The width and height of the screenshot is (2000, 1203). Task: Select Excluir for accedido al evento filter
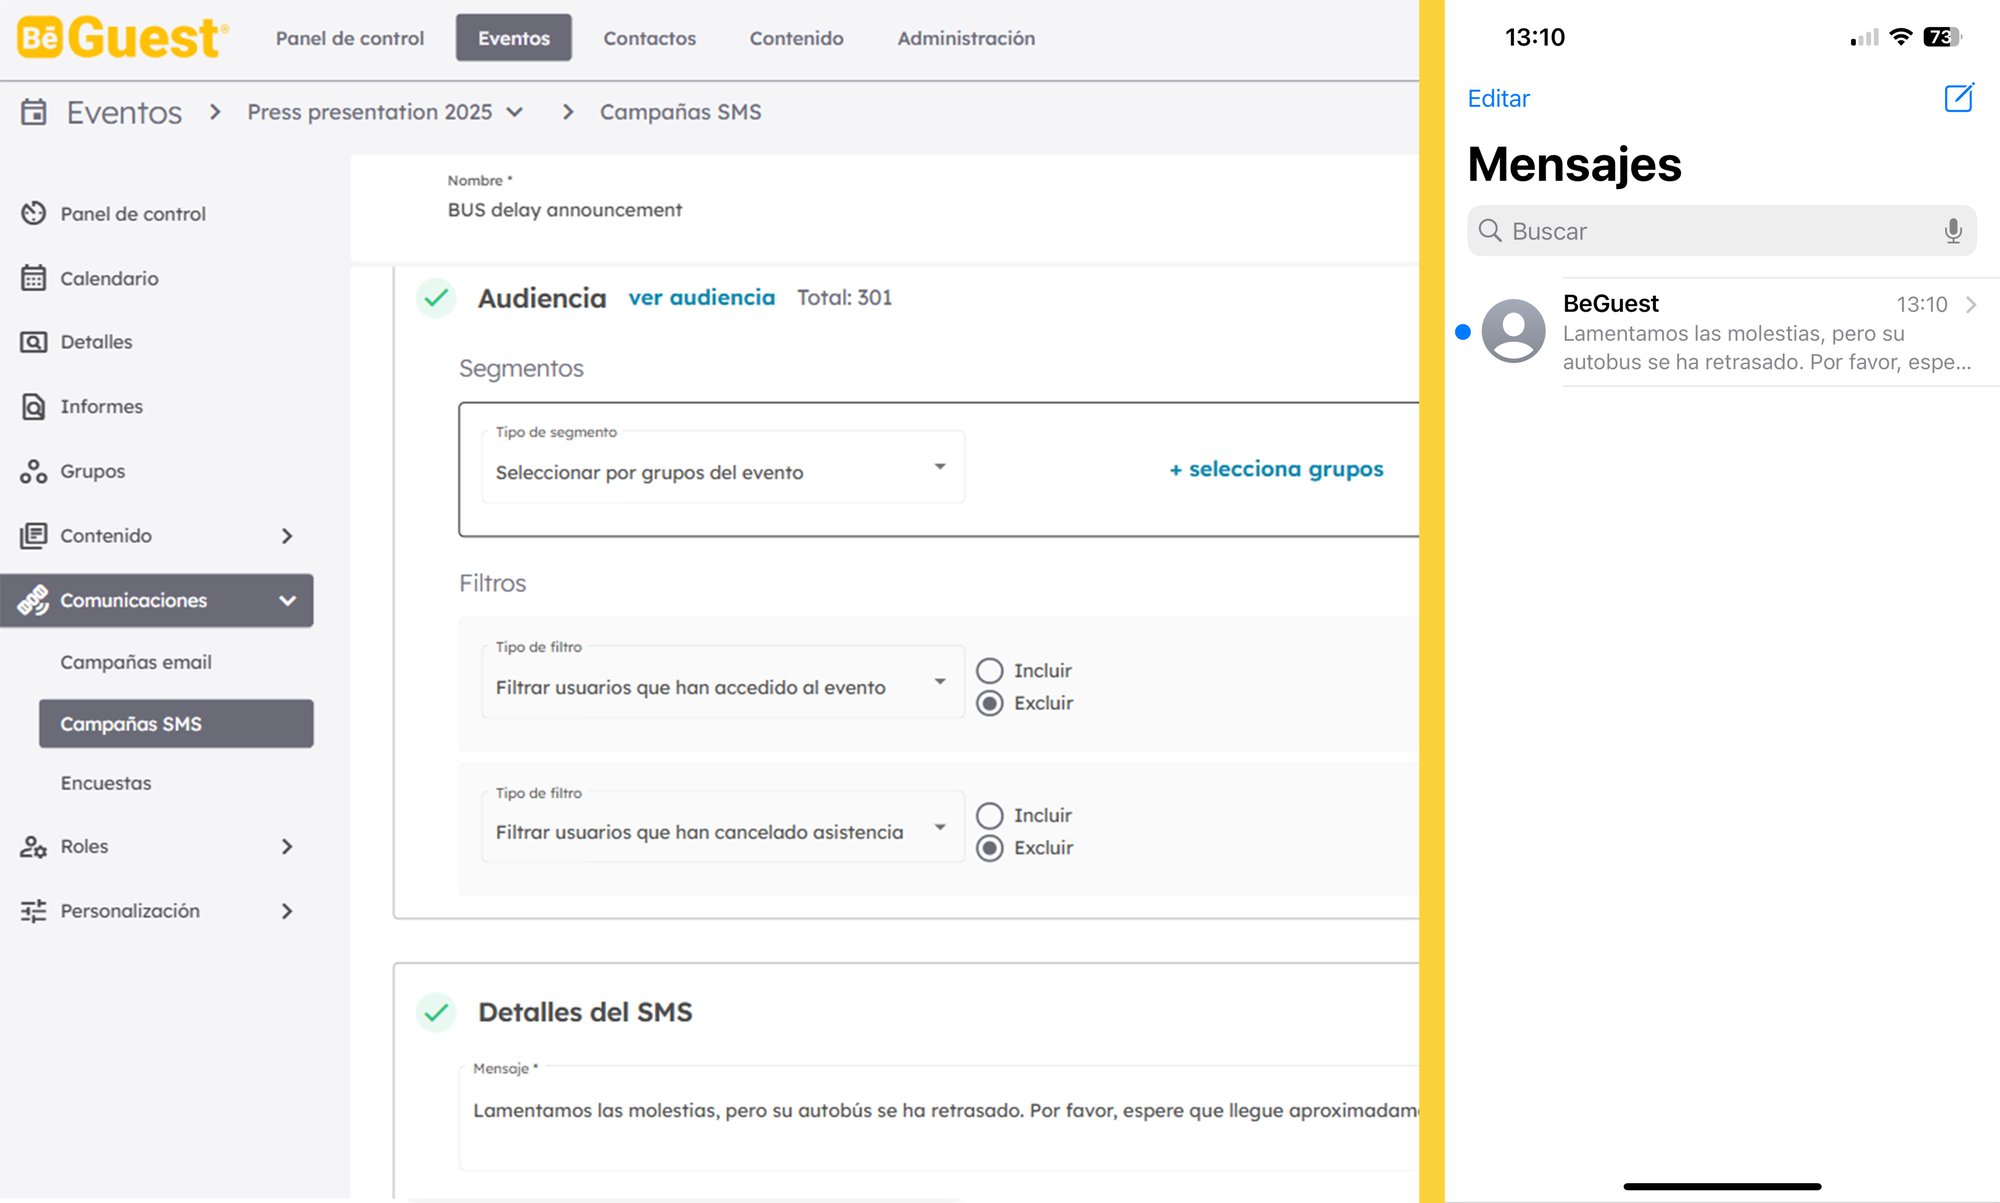coord(990,703)
